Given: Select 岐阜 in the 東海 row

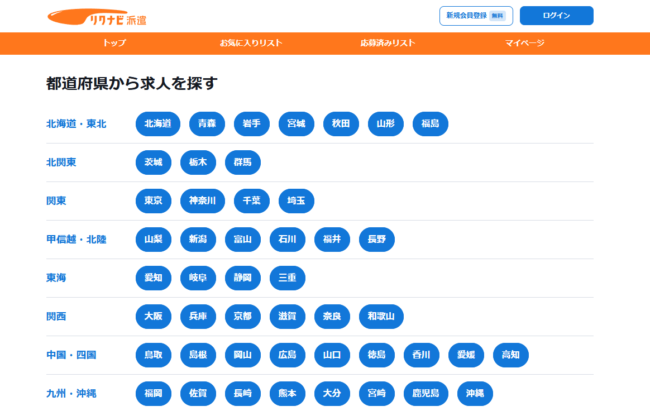Looking at the screenshot, I should point(198,277).
